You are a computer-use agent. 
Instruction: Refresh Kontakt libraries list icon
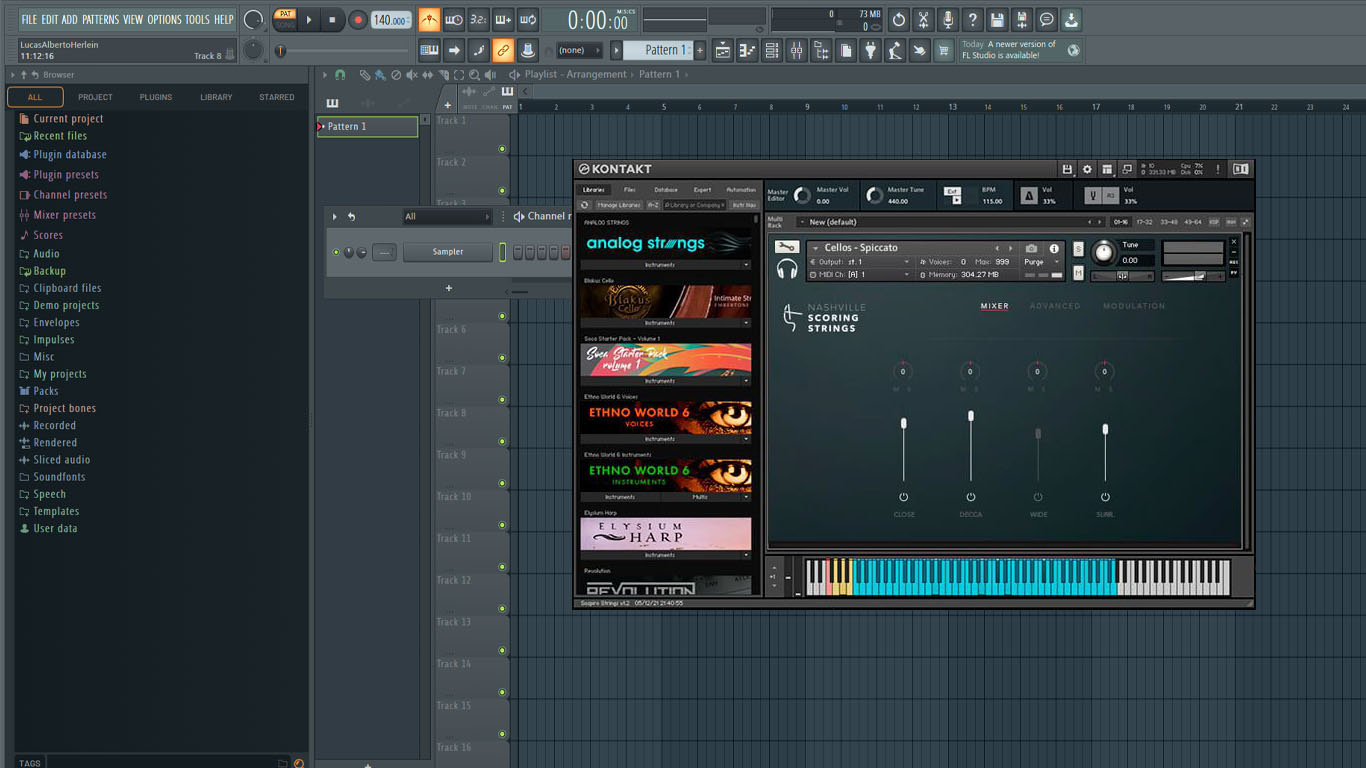pyautogui.click(x=586, y=205)
